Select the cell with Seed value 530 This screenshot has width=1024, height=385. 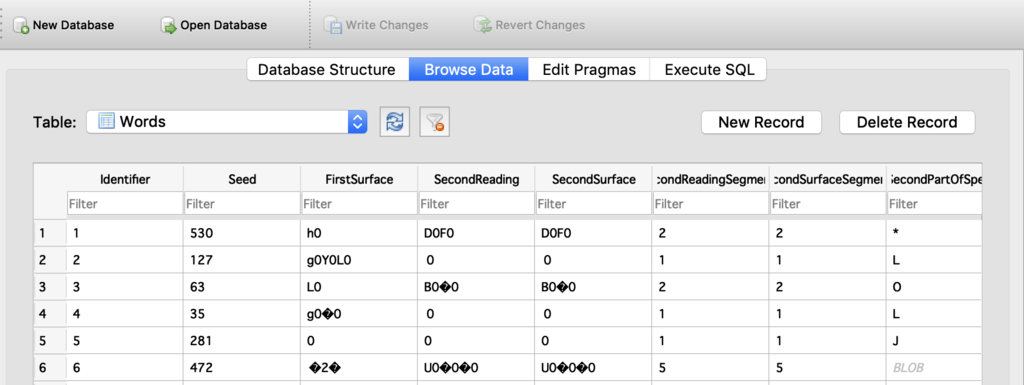pos(242,232)
